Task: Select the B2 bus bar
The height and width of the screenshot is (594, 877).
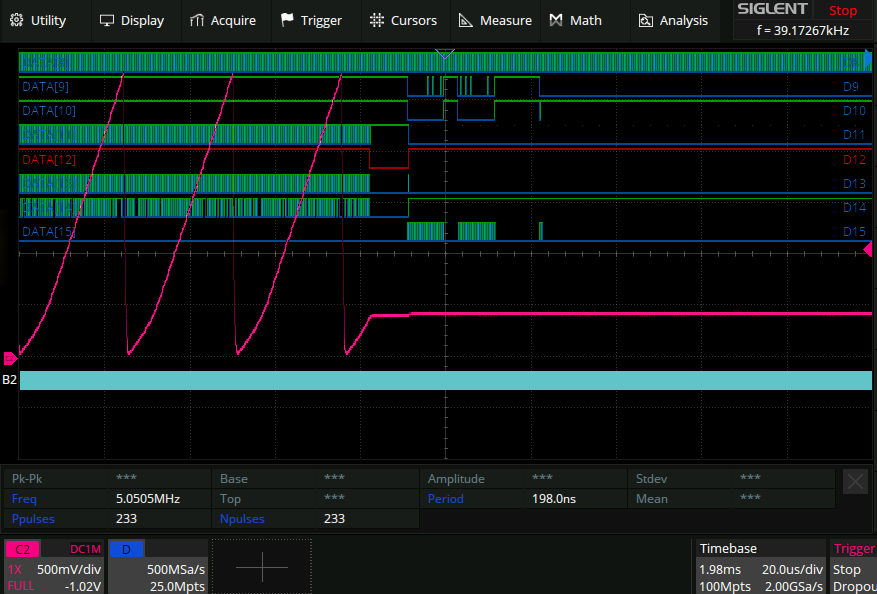Action: click(x=445, y=380)
